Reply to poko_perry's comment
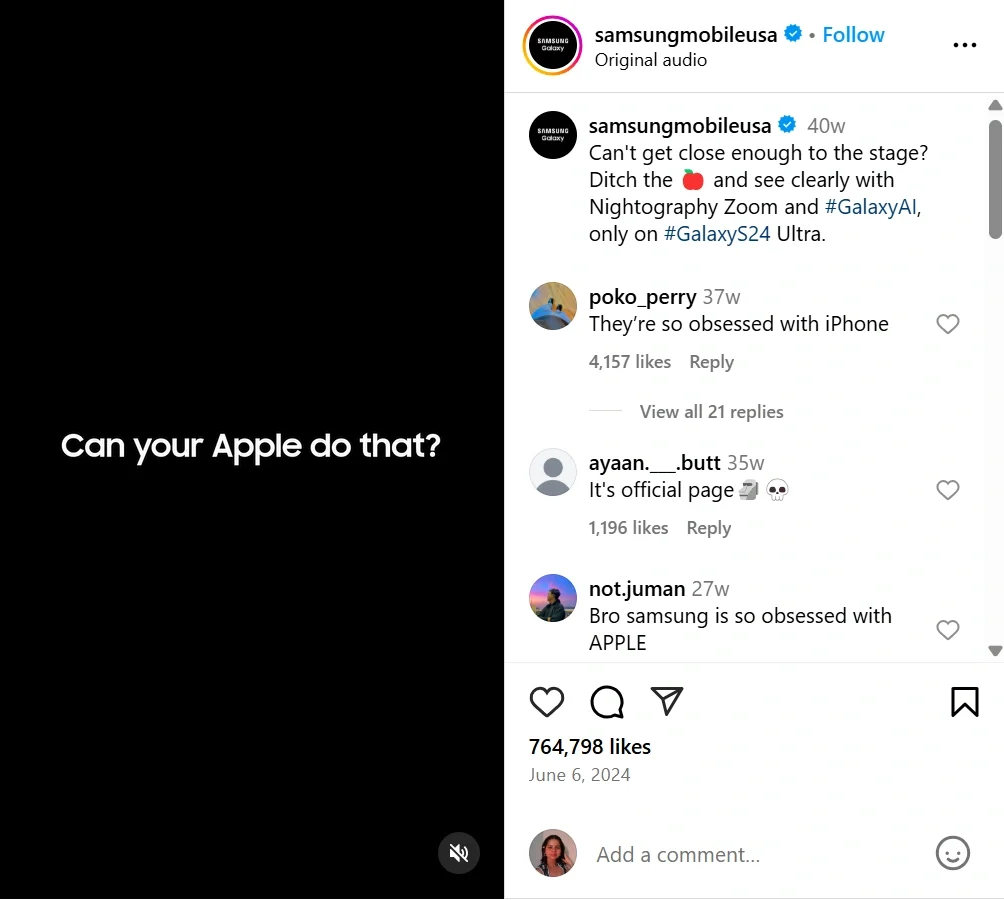This screenshot has height=900, width=1004. [x=711, y=362]
